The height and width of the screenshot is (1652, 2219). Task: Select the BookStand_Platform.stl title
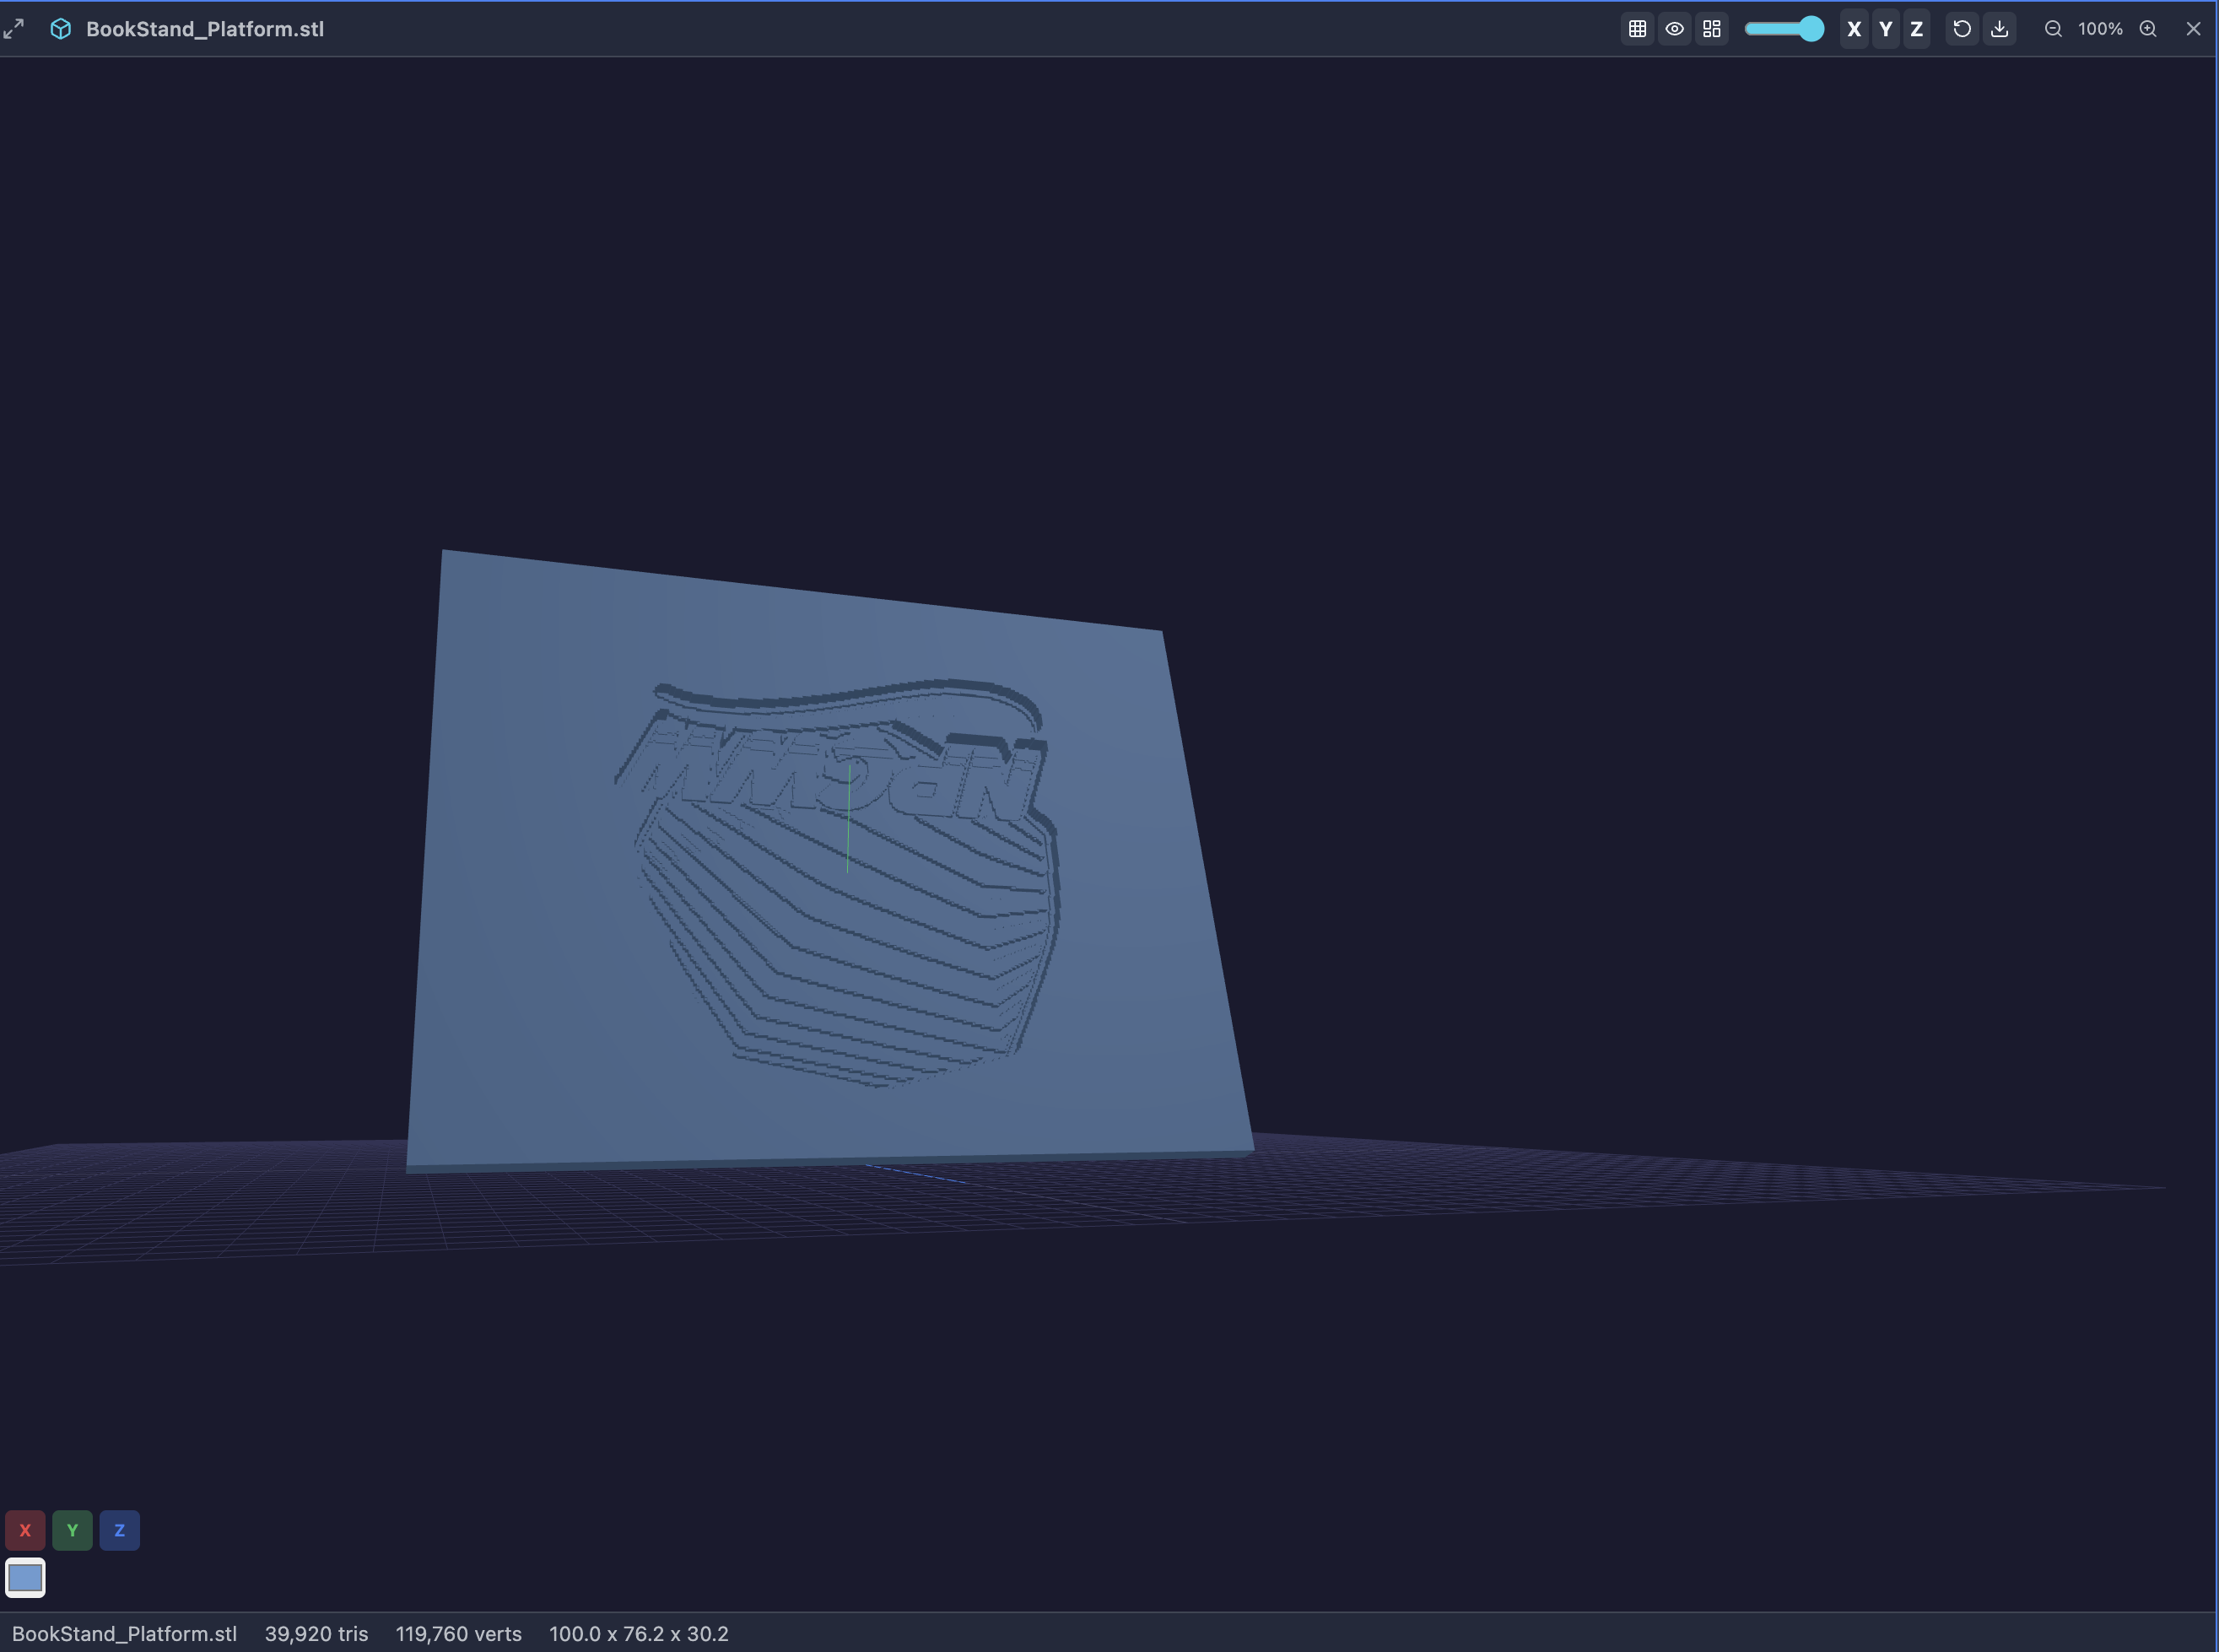205,29
